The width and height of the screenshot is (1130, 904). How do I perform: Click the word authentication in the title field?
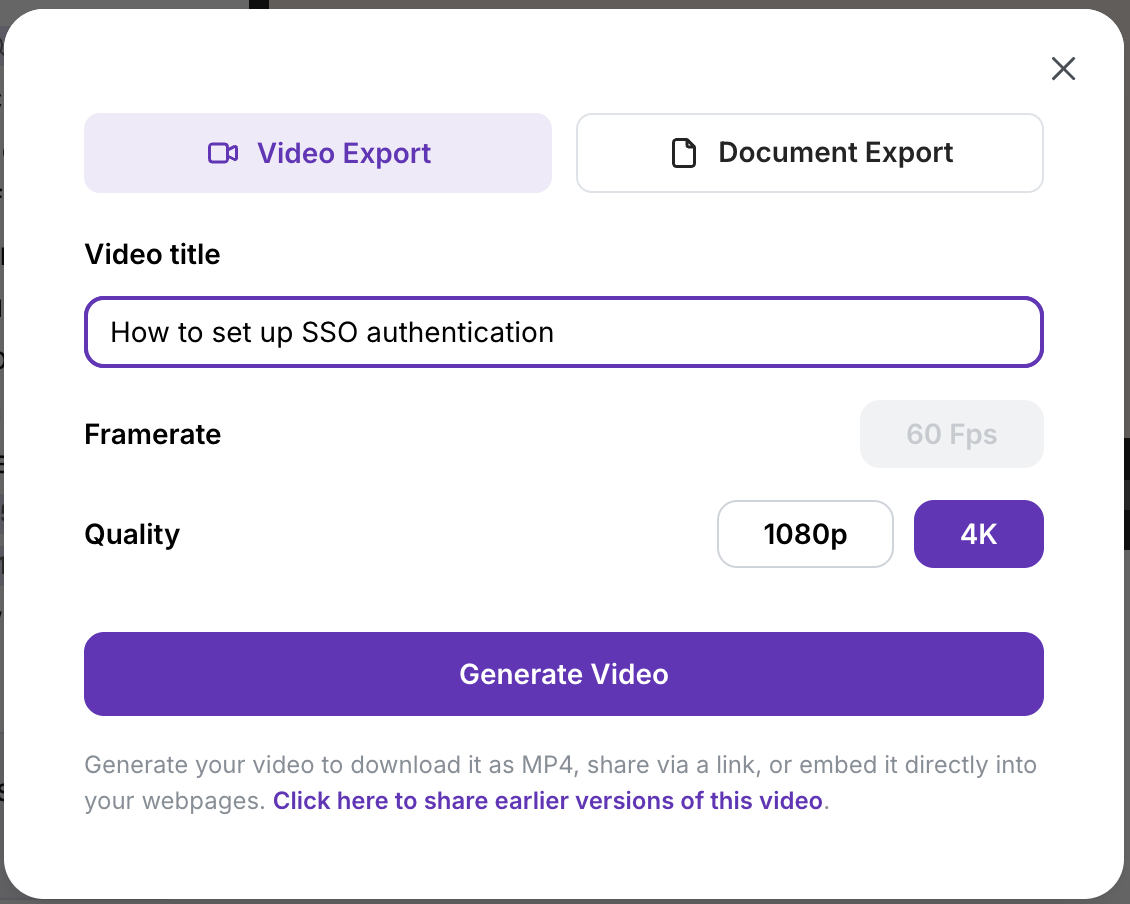(x=460, y=332)
